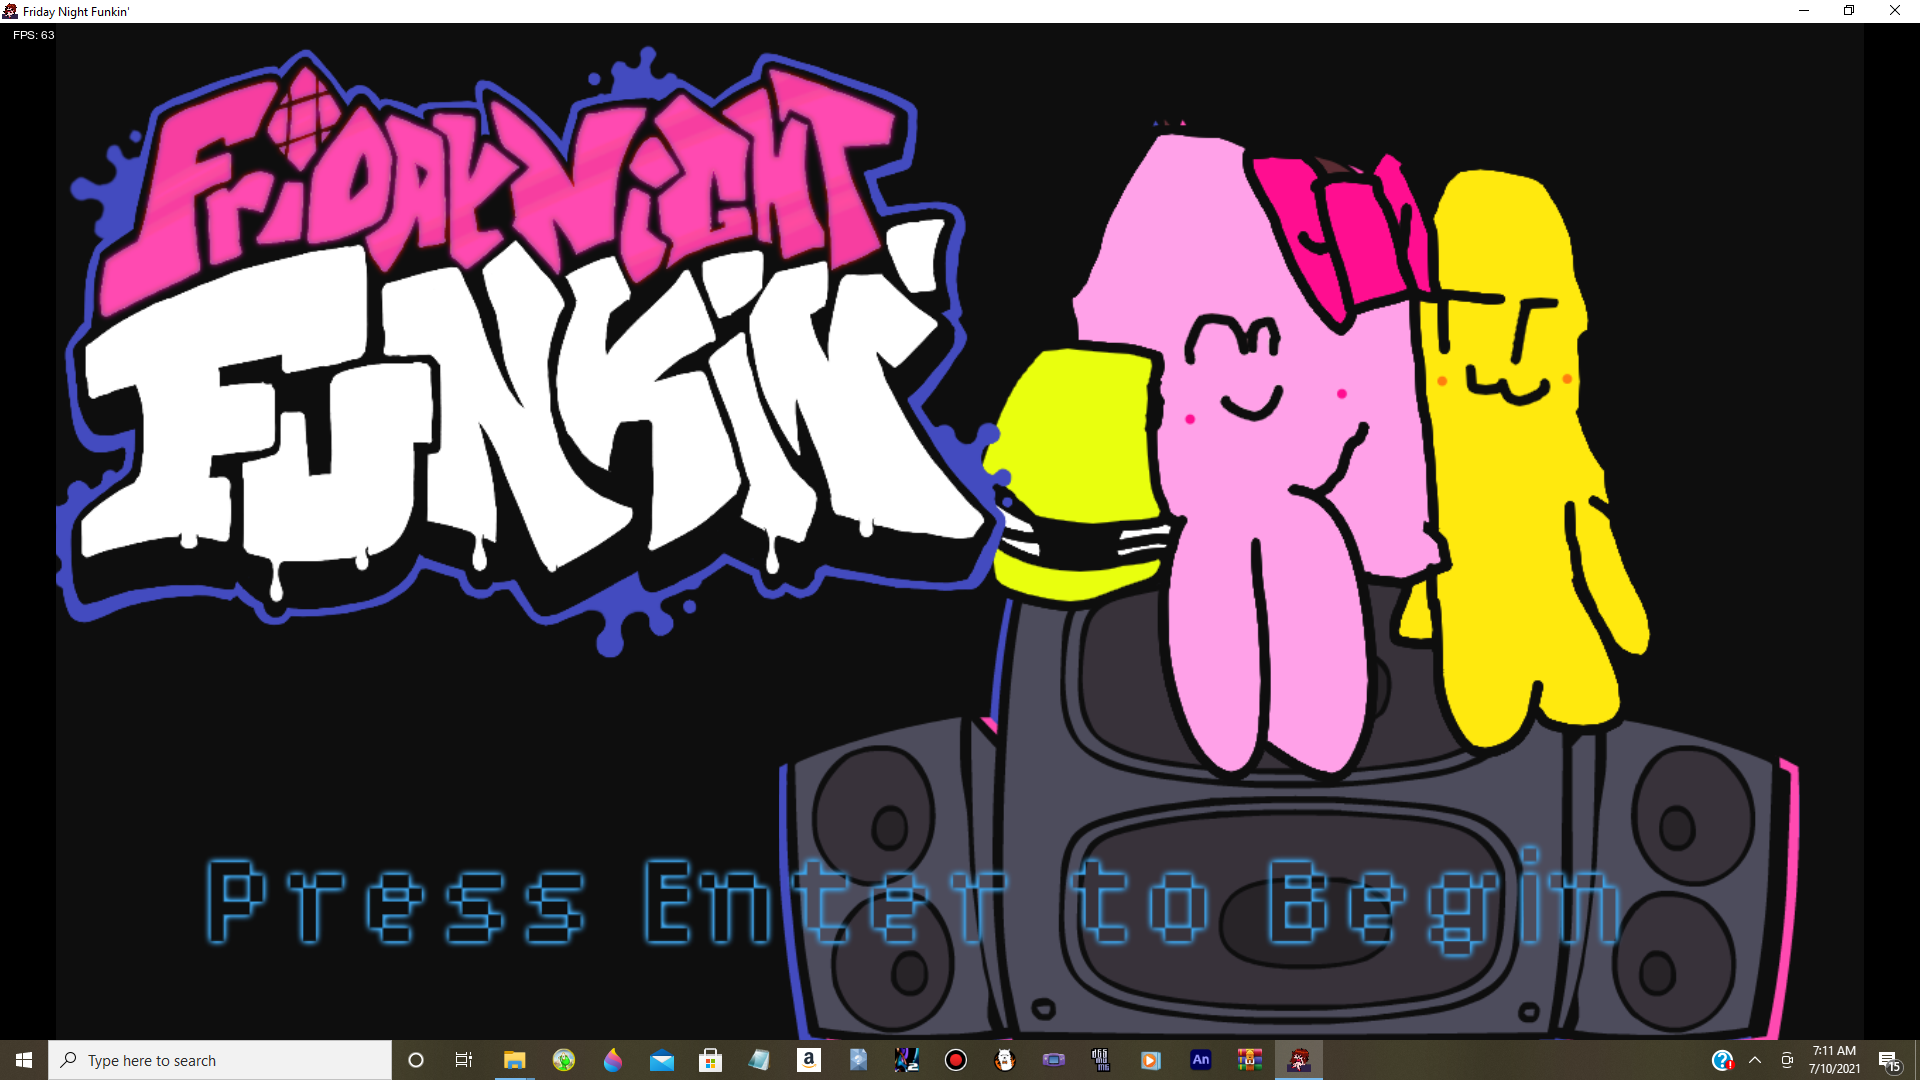Click the taskbar search box
Image resolution: width=1920 pixels, height=1080 pixels.
tap(220, 1060)
